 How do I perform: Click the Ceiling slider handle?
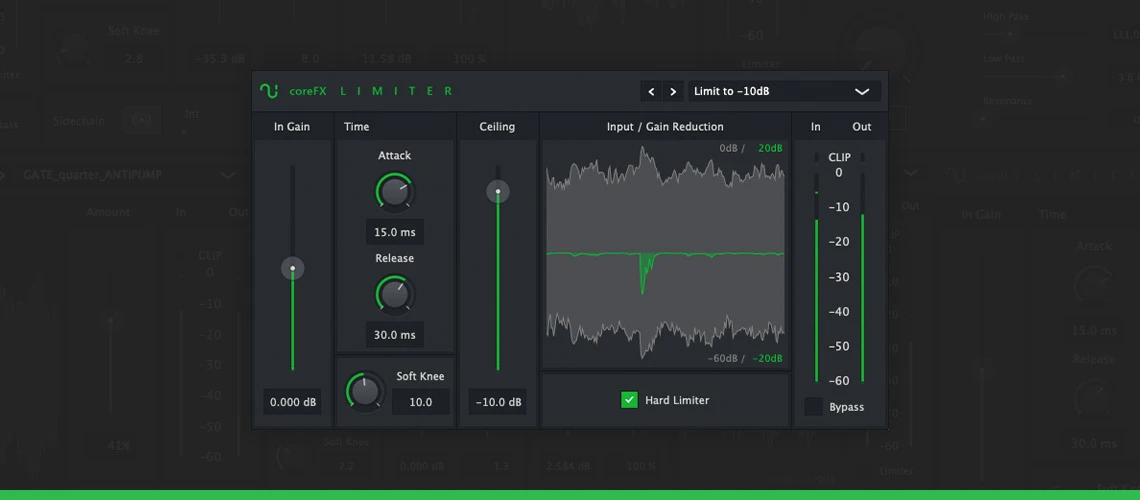tap(498, 192)
